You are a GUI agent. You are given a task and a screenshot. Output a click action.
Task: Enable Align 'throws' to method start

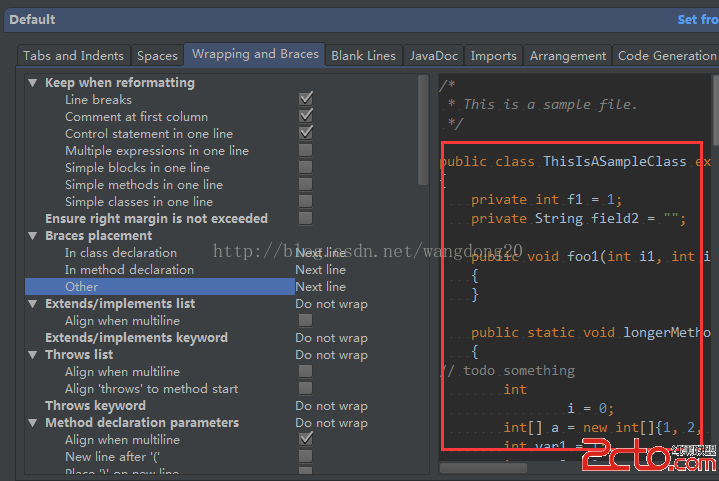click(306, 388)
